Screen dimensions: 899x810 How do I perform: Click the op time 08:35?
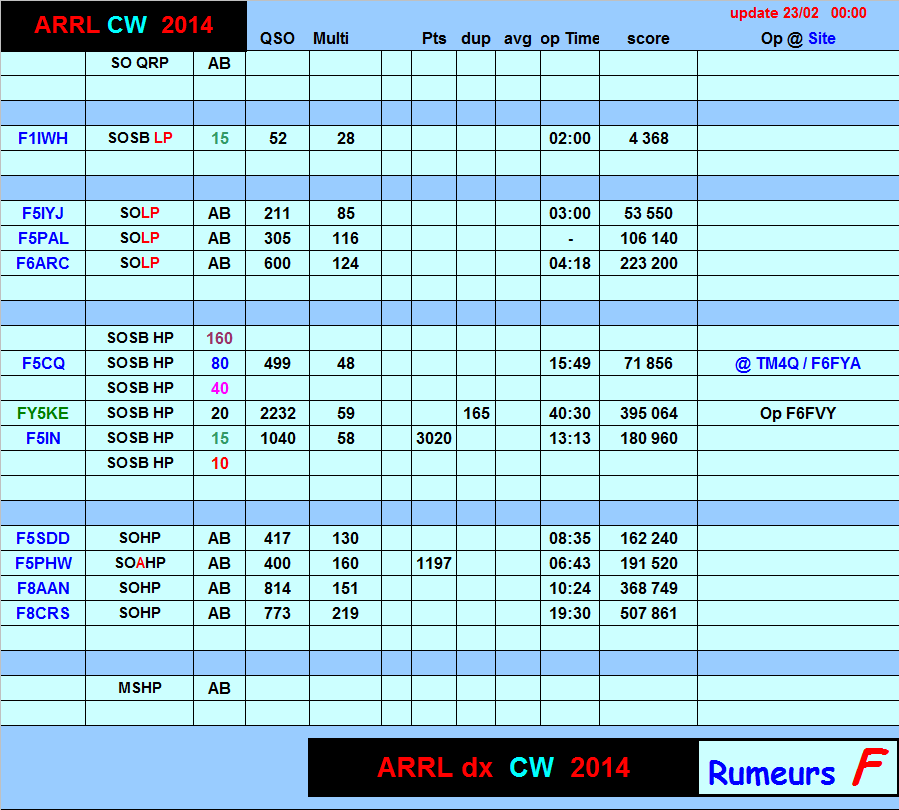coord(570,538)
